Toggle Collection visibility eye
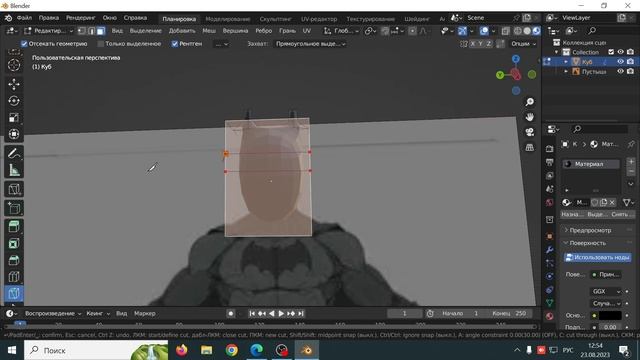This screenshot has width=640, height=360. [x=620, y=52]
